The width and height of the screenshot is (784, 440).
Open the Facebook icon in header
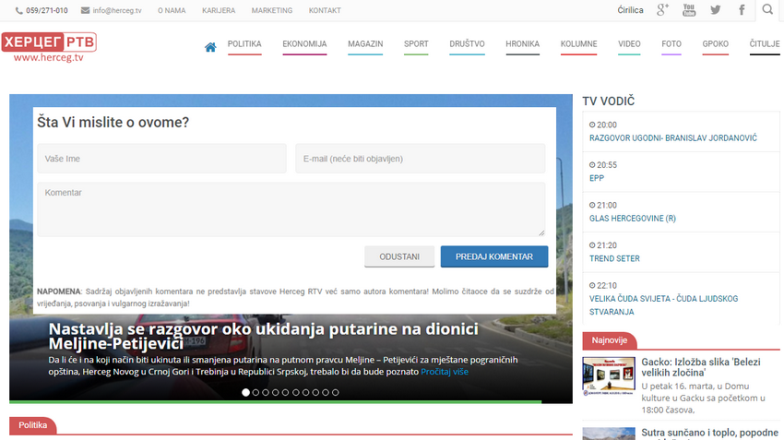[741, 10]
